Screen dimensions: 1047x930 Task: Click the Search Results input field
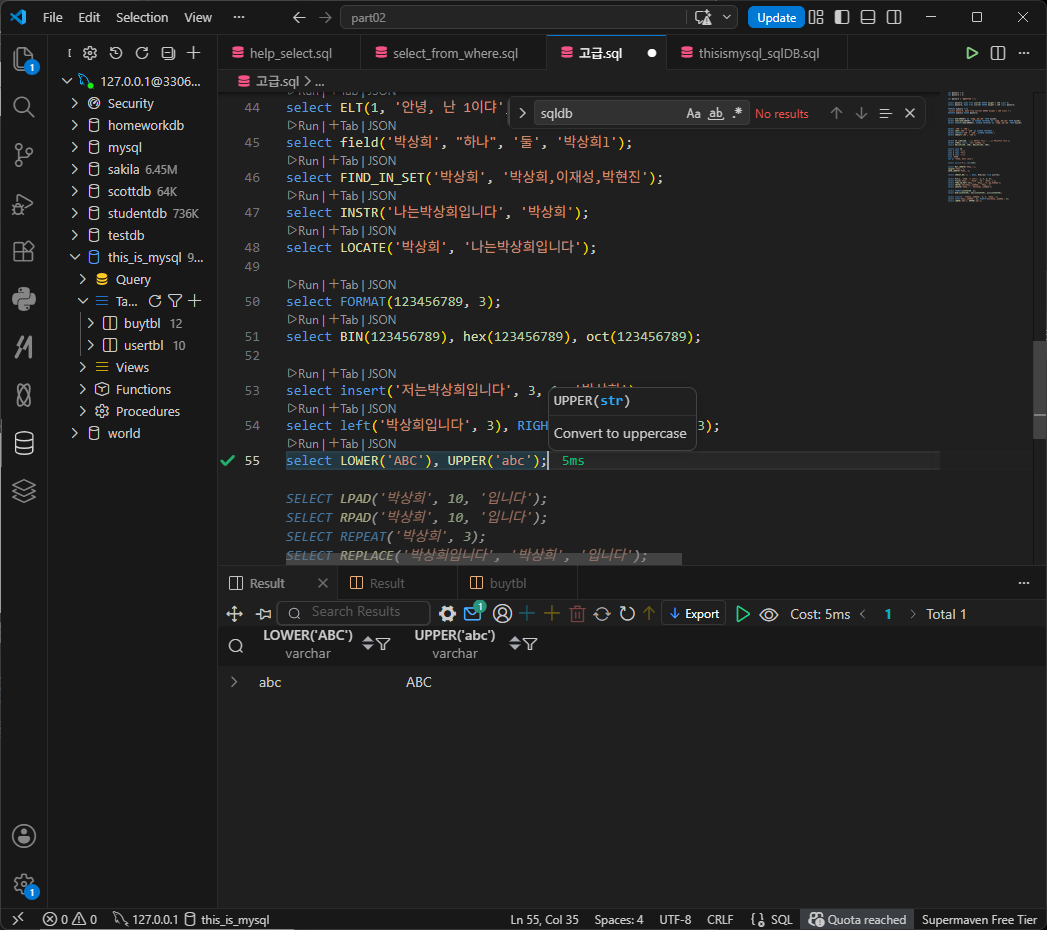[354, 612]
